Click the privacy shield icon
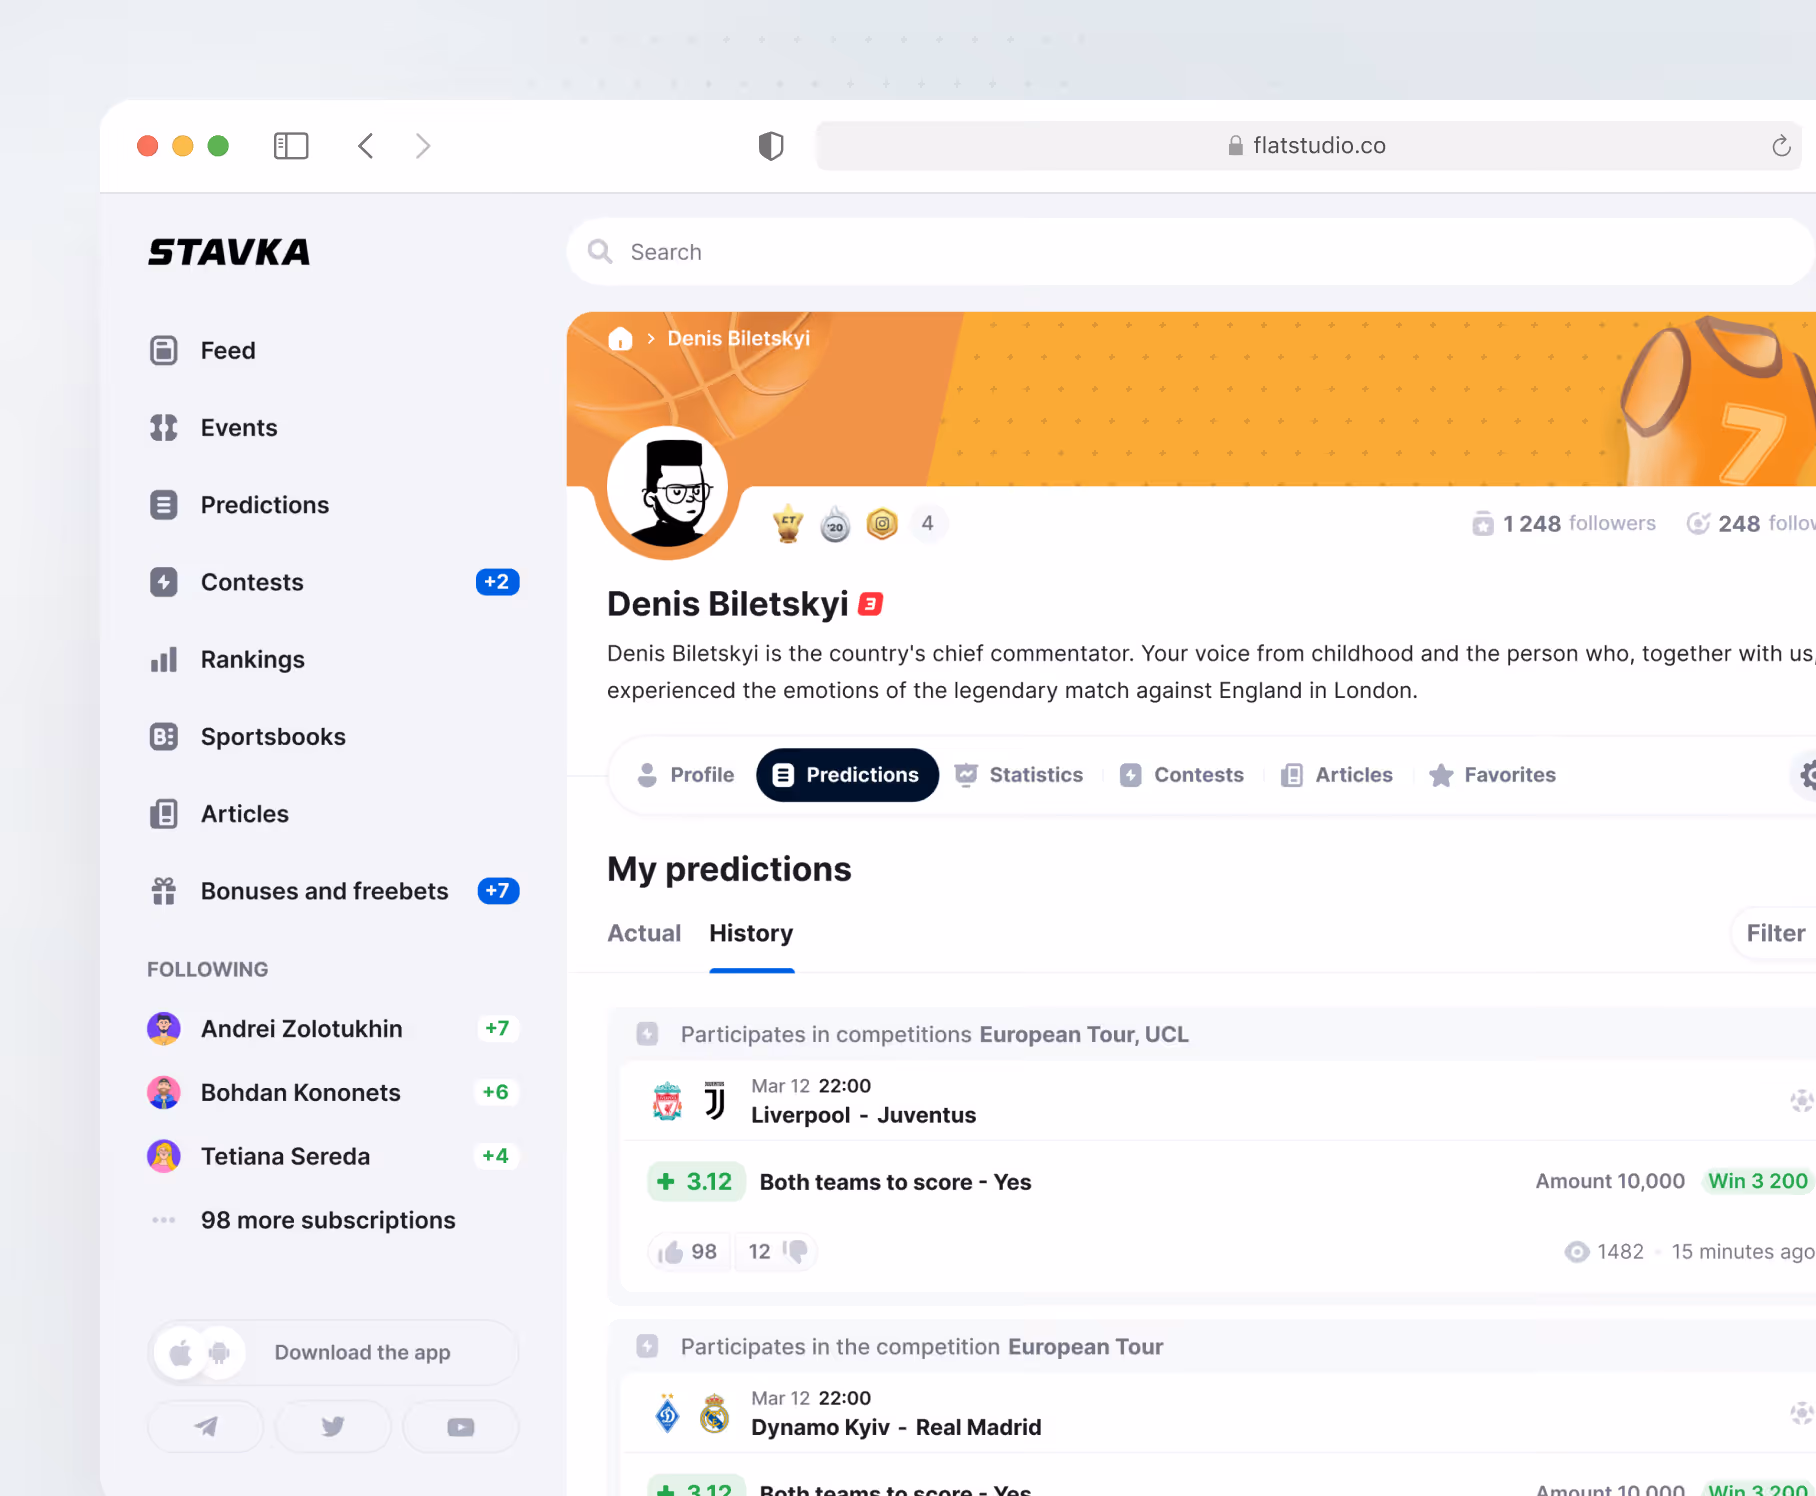Image resolution: width=1816 pixels, height=1496 pixels. (771, 146)
